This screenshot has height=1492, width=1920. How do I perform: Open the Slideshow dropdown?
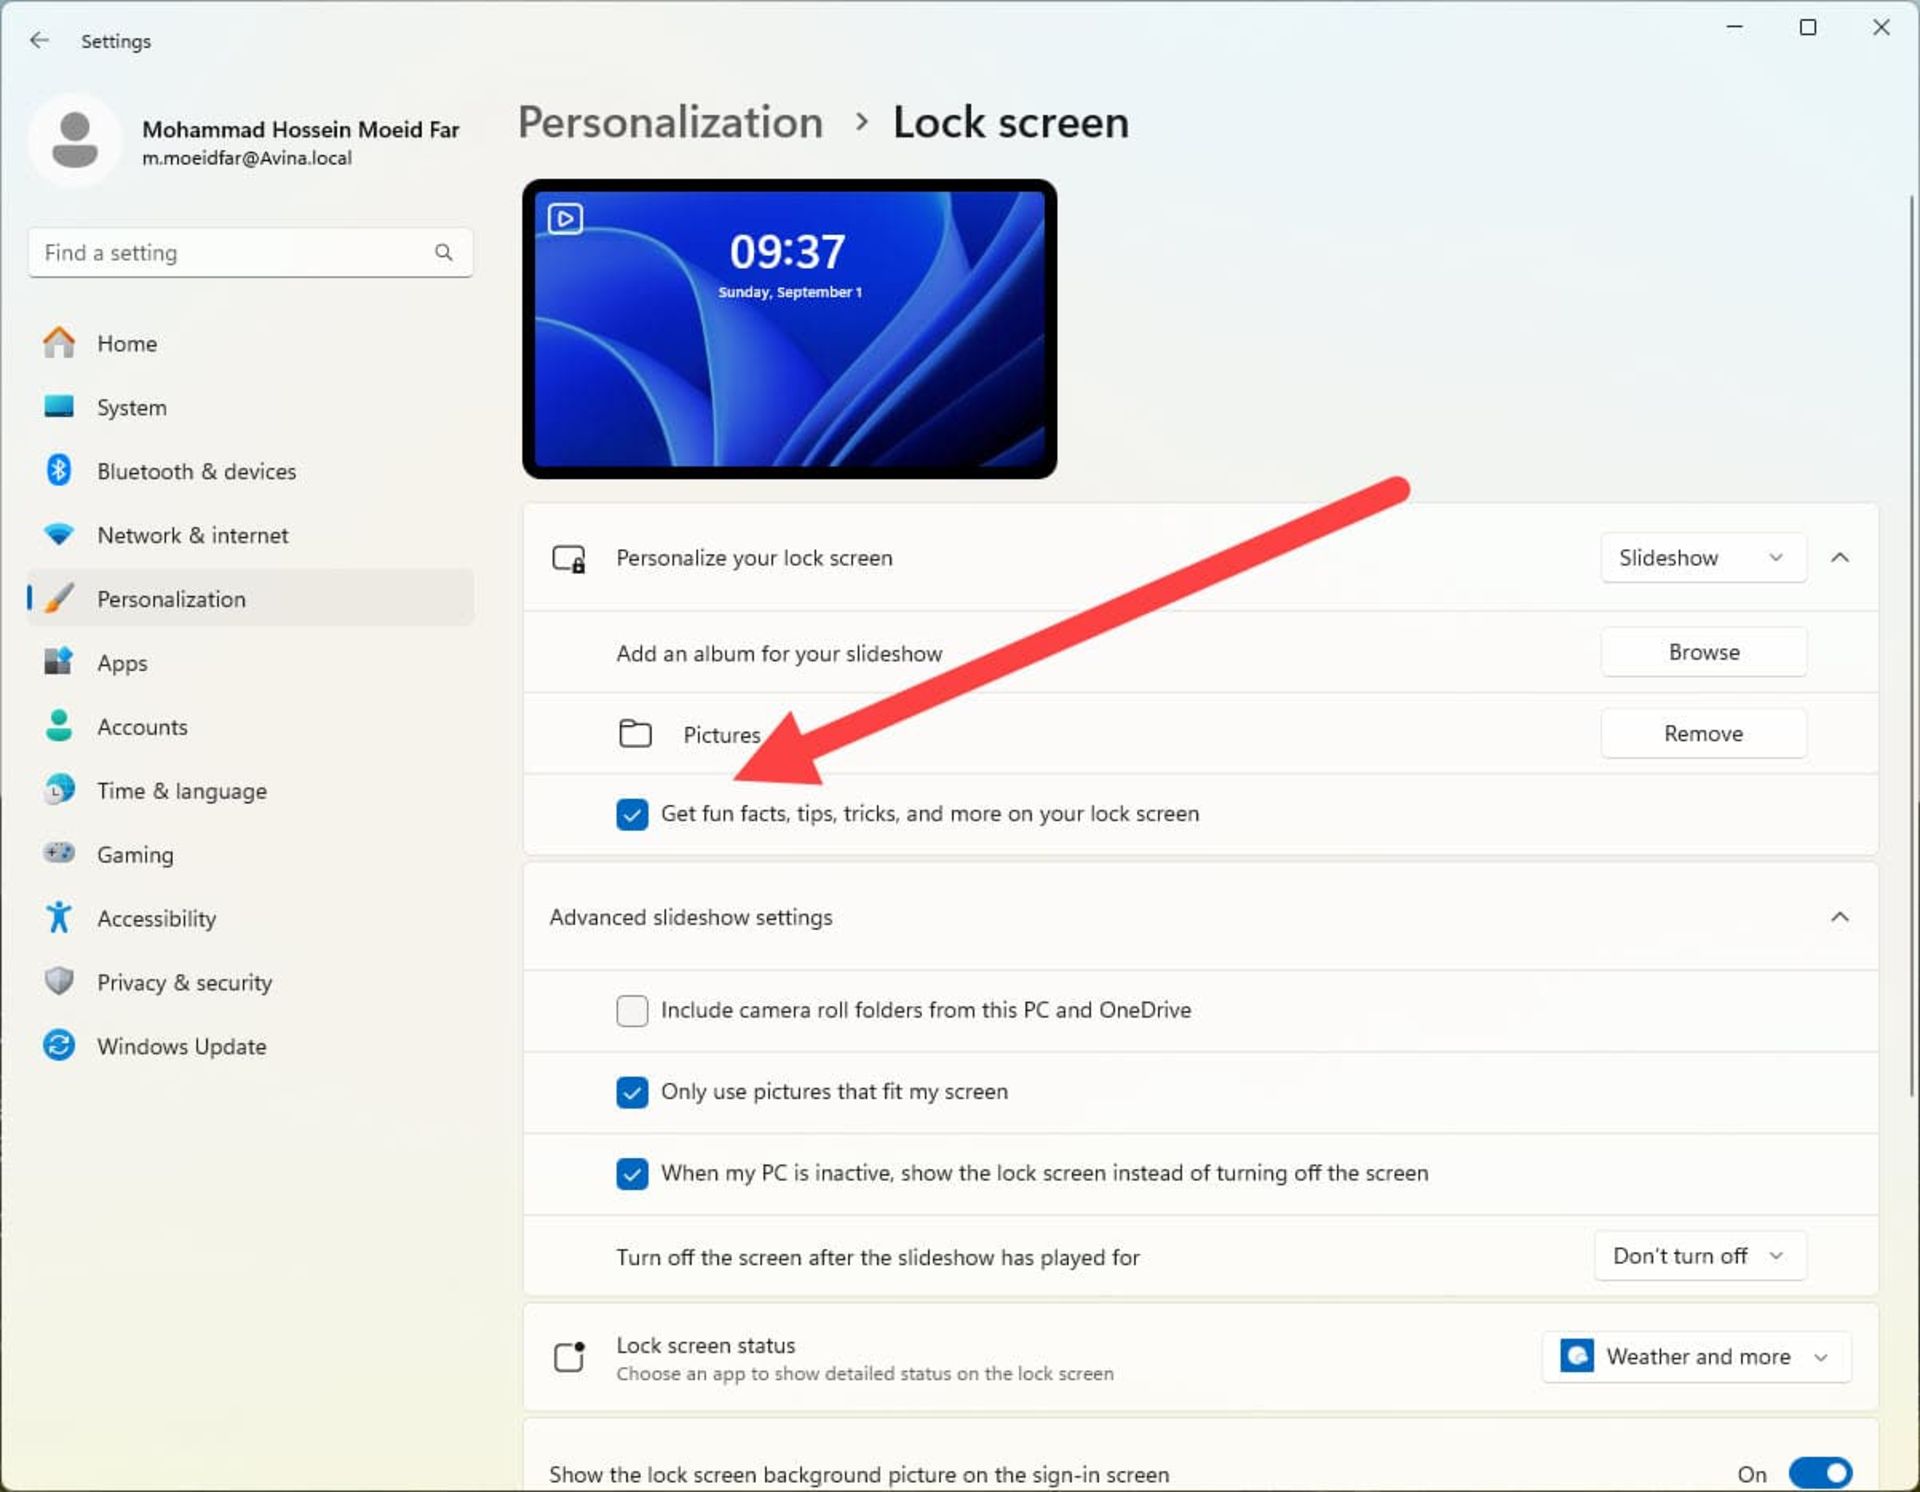coord(1702,557)
